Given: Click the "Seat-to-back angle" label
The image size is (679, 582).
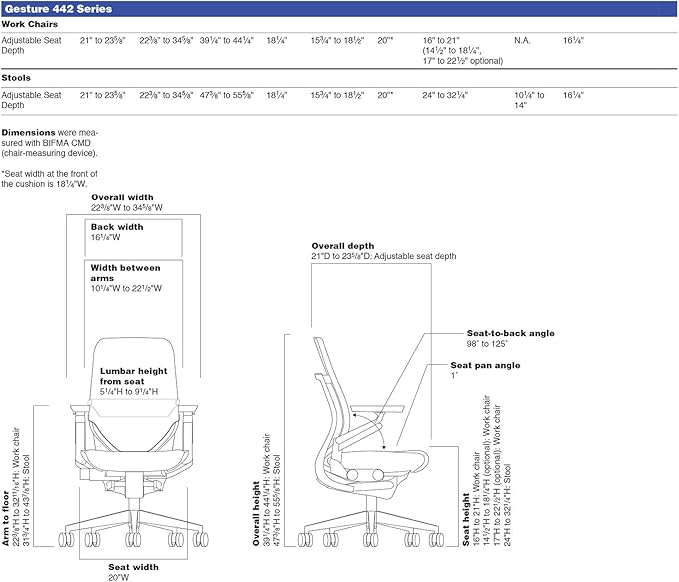Looking at the screenshot, I should point(511,333).
